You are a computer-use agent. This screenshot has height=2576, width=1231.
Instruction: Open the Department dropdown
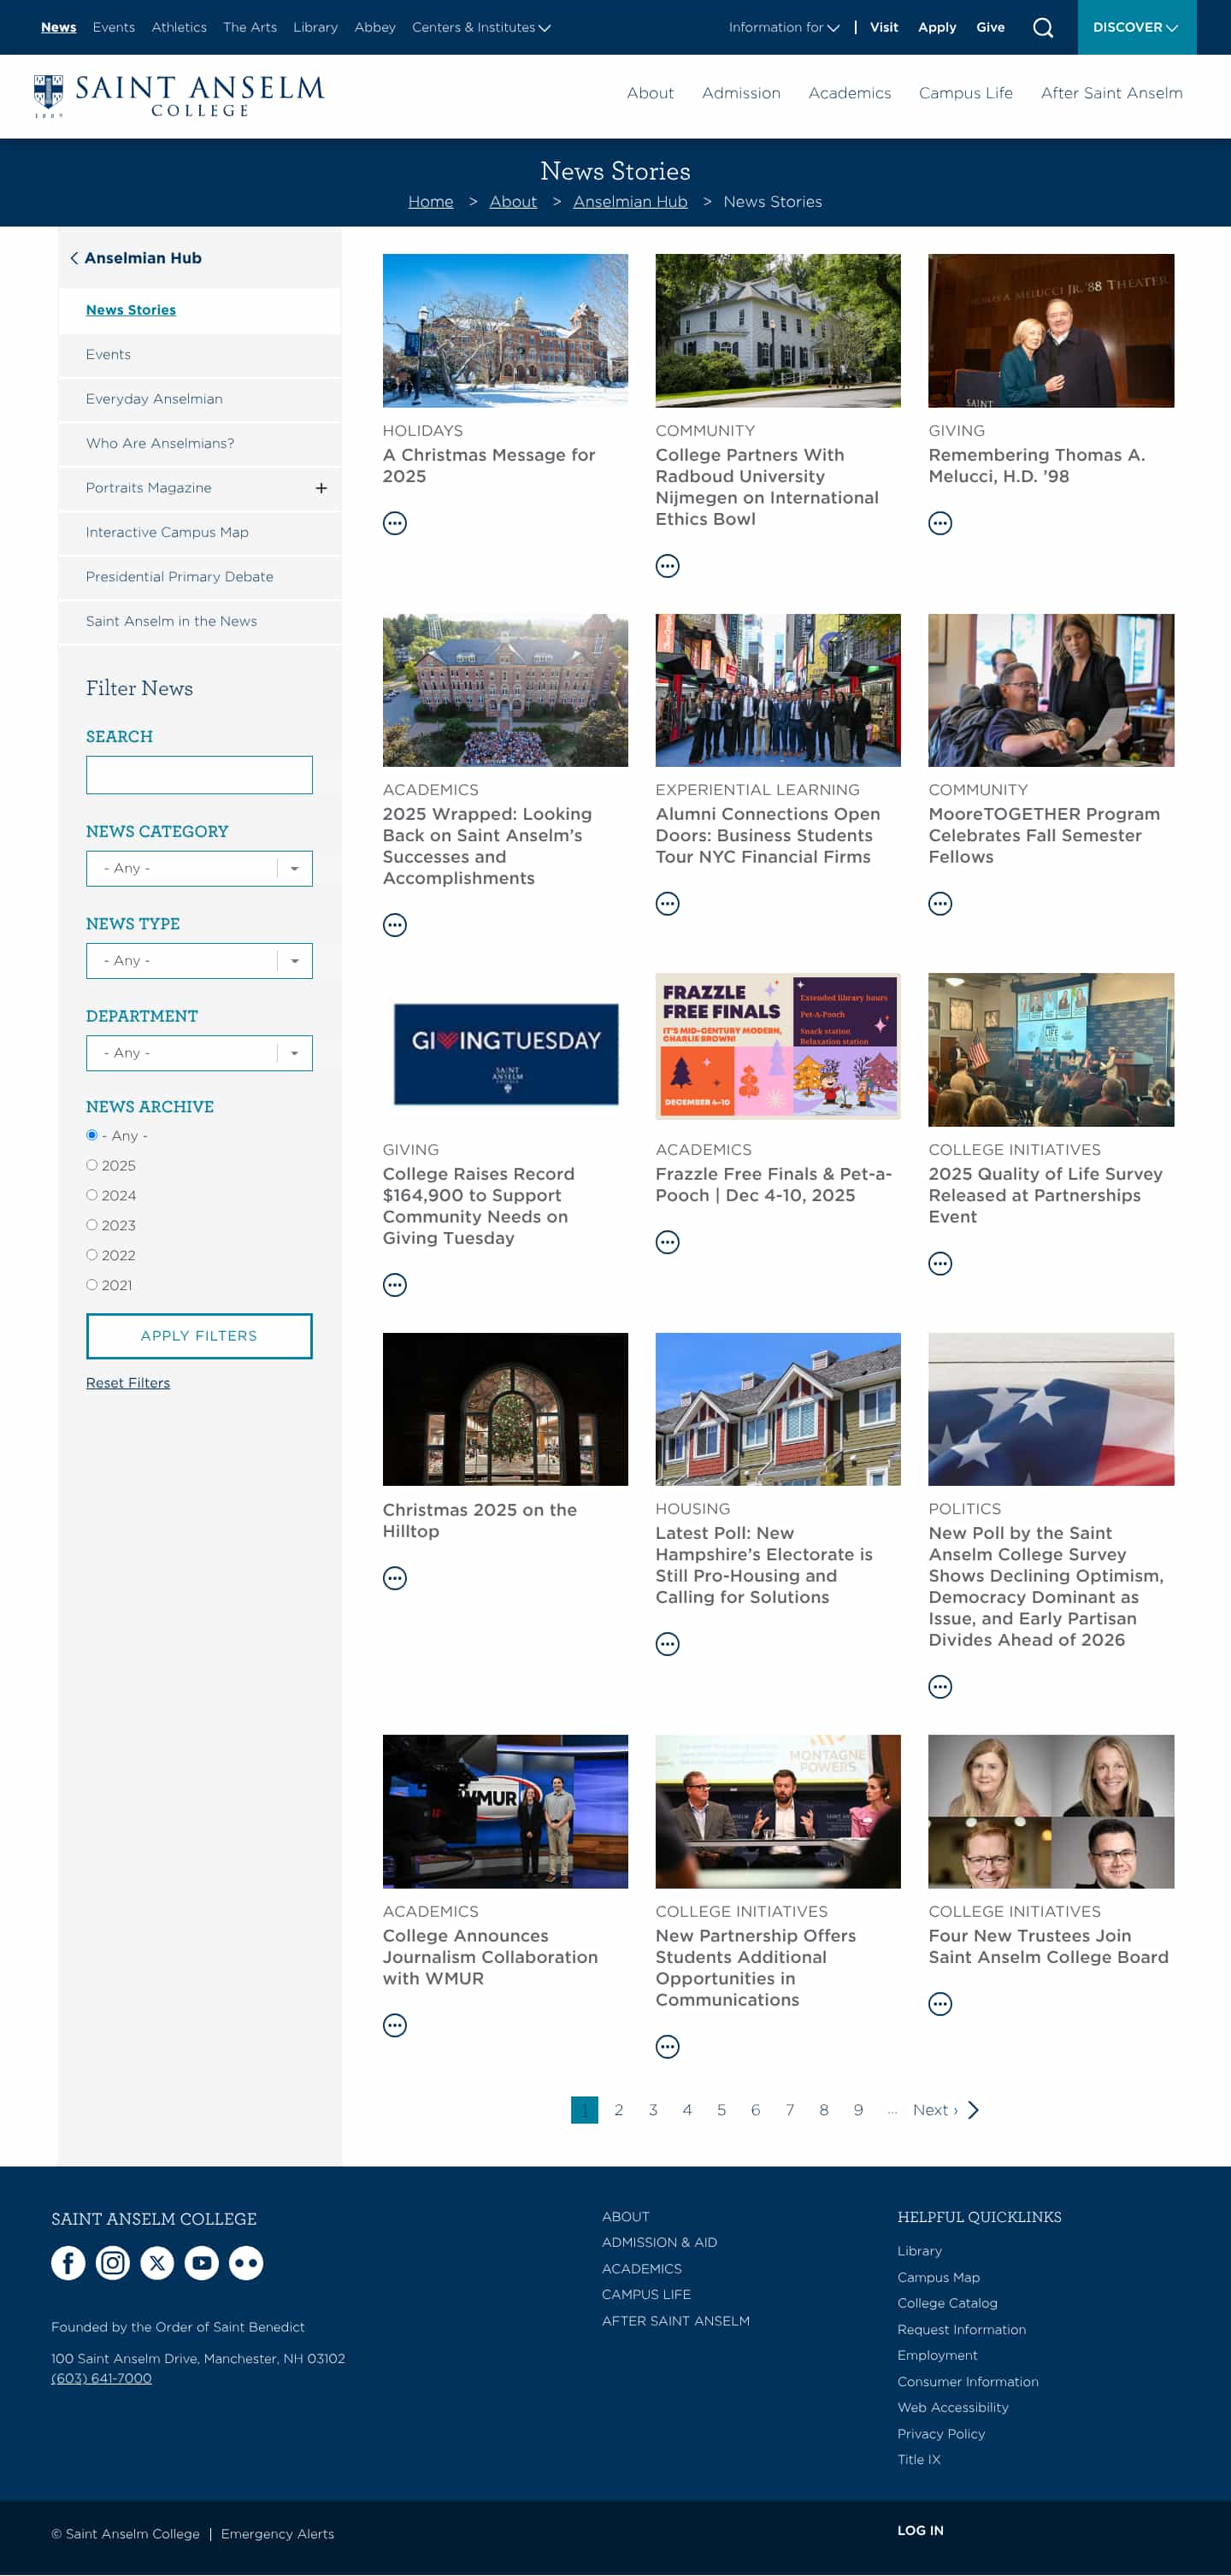(199, 1053)
